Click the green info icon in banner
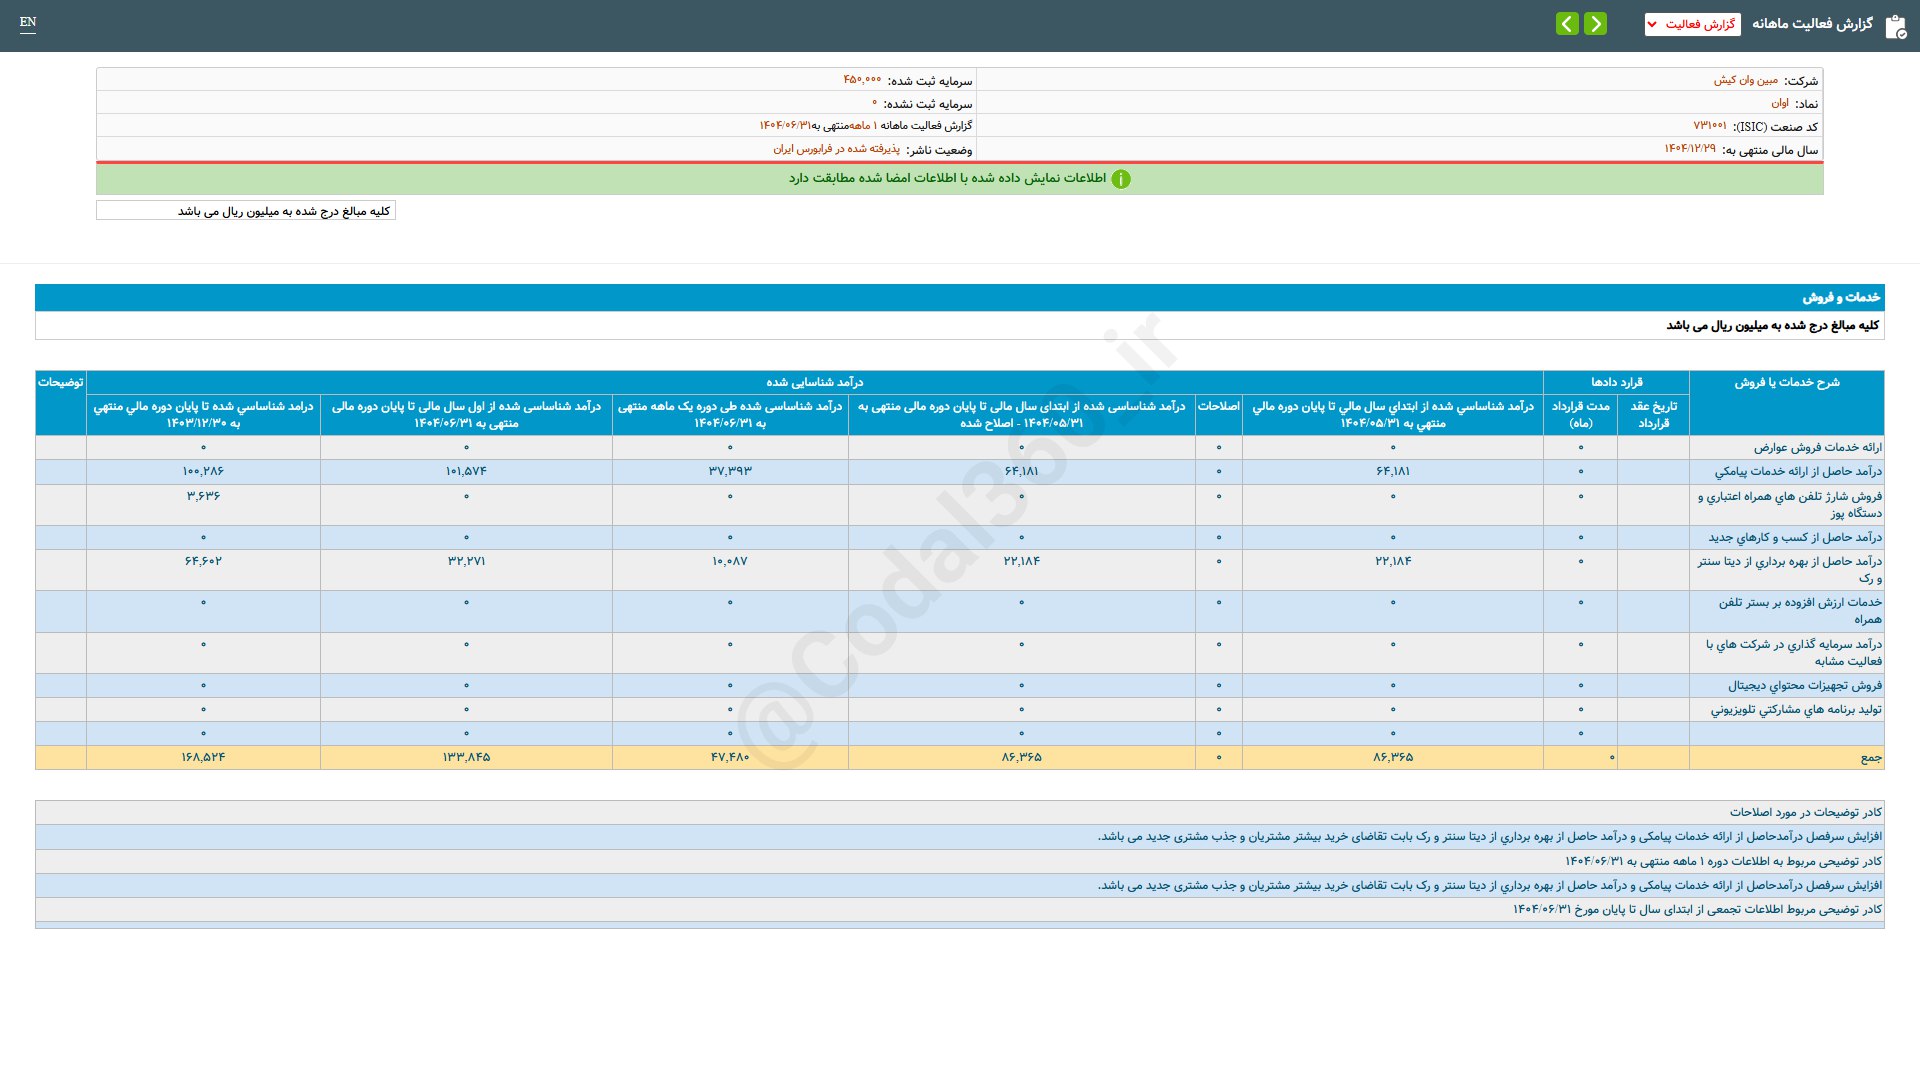Screen dimensions: 1920x1080 (1121, 179)
